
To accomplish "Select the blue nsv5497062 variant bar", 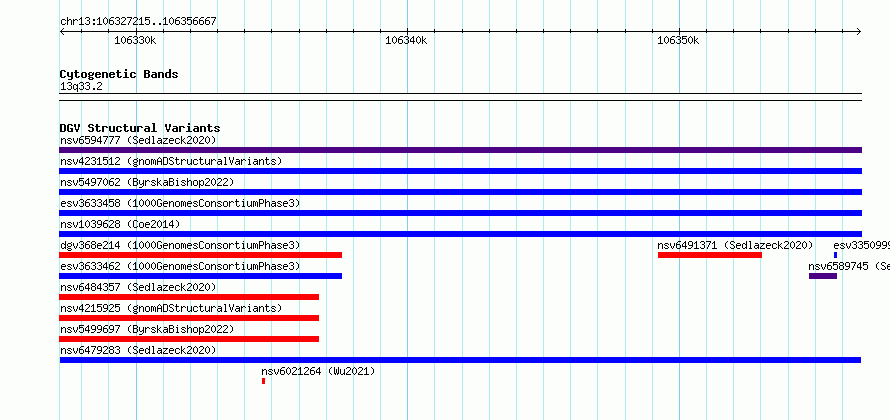I will [460, 192].
